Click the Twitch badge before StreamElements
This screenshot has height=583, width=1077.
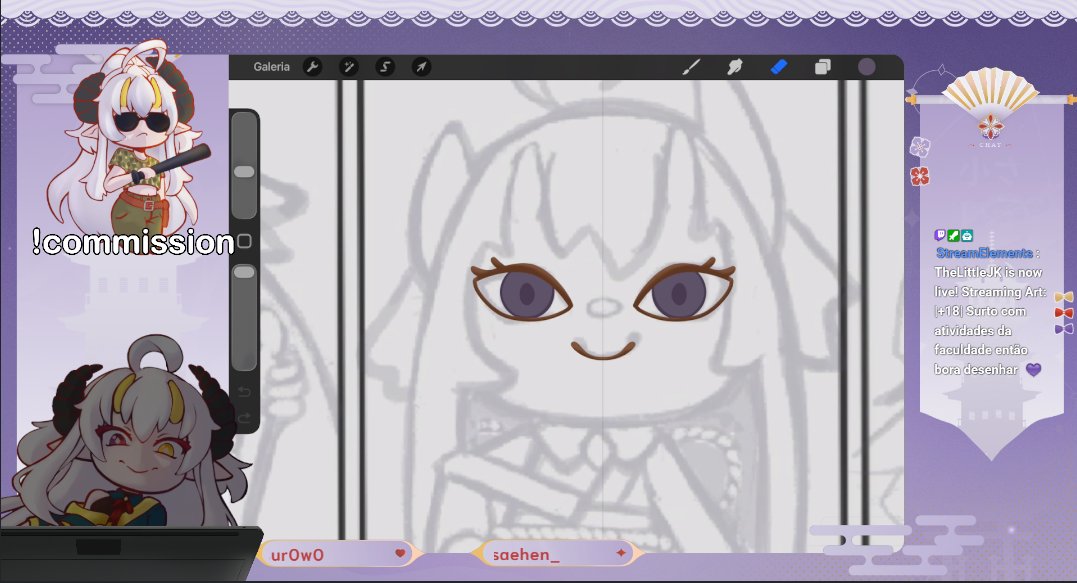click(940, 235)
